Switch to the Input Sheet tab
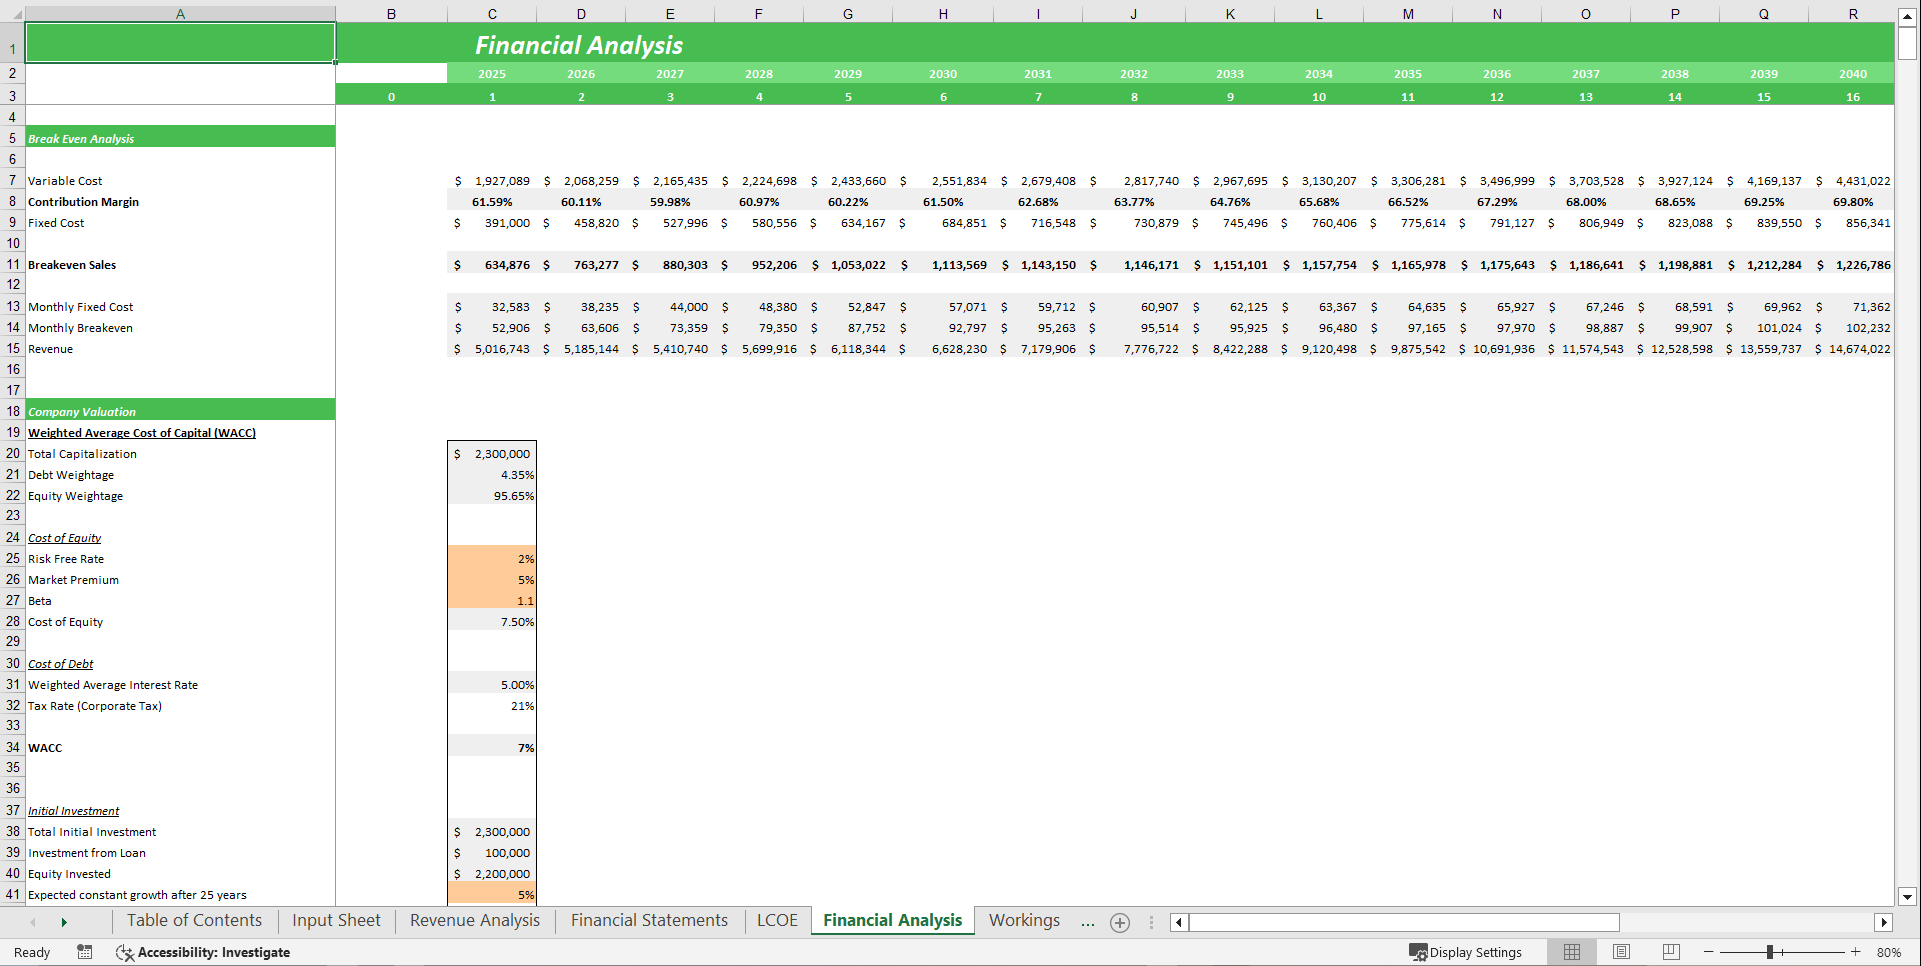This screenshot has width=1921, height=966. pyautogui.click(x=336, y=920)
